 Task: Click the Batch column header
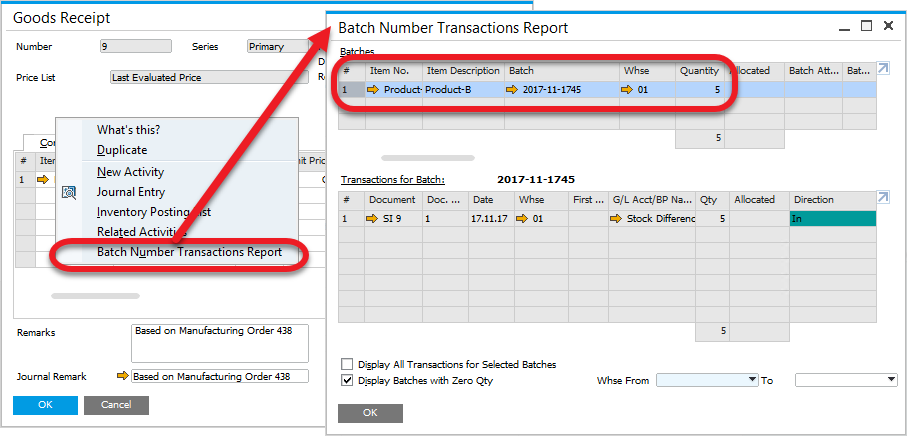tap(562, 71)
